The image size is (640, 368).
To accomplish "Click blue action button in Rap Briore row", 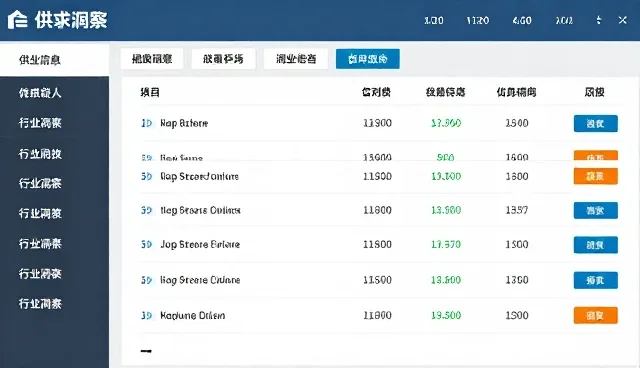I will 596,124.
